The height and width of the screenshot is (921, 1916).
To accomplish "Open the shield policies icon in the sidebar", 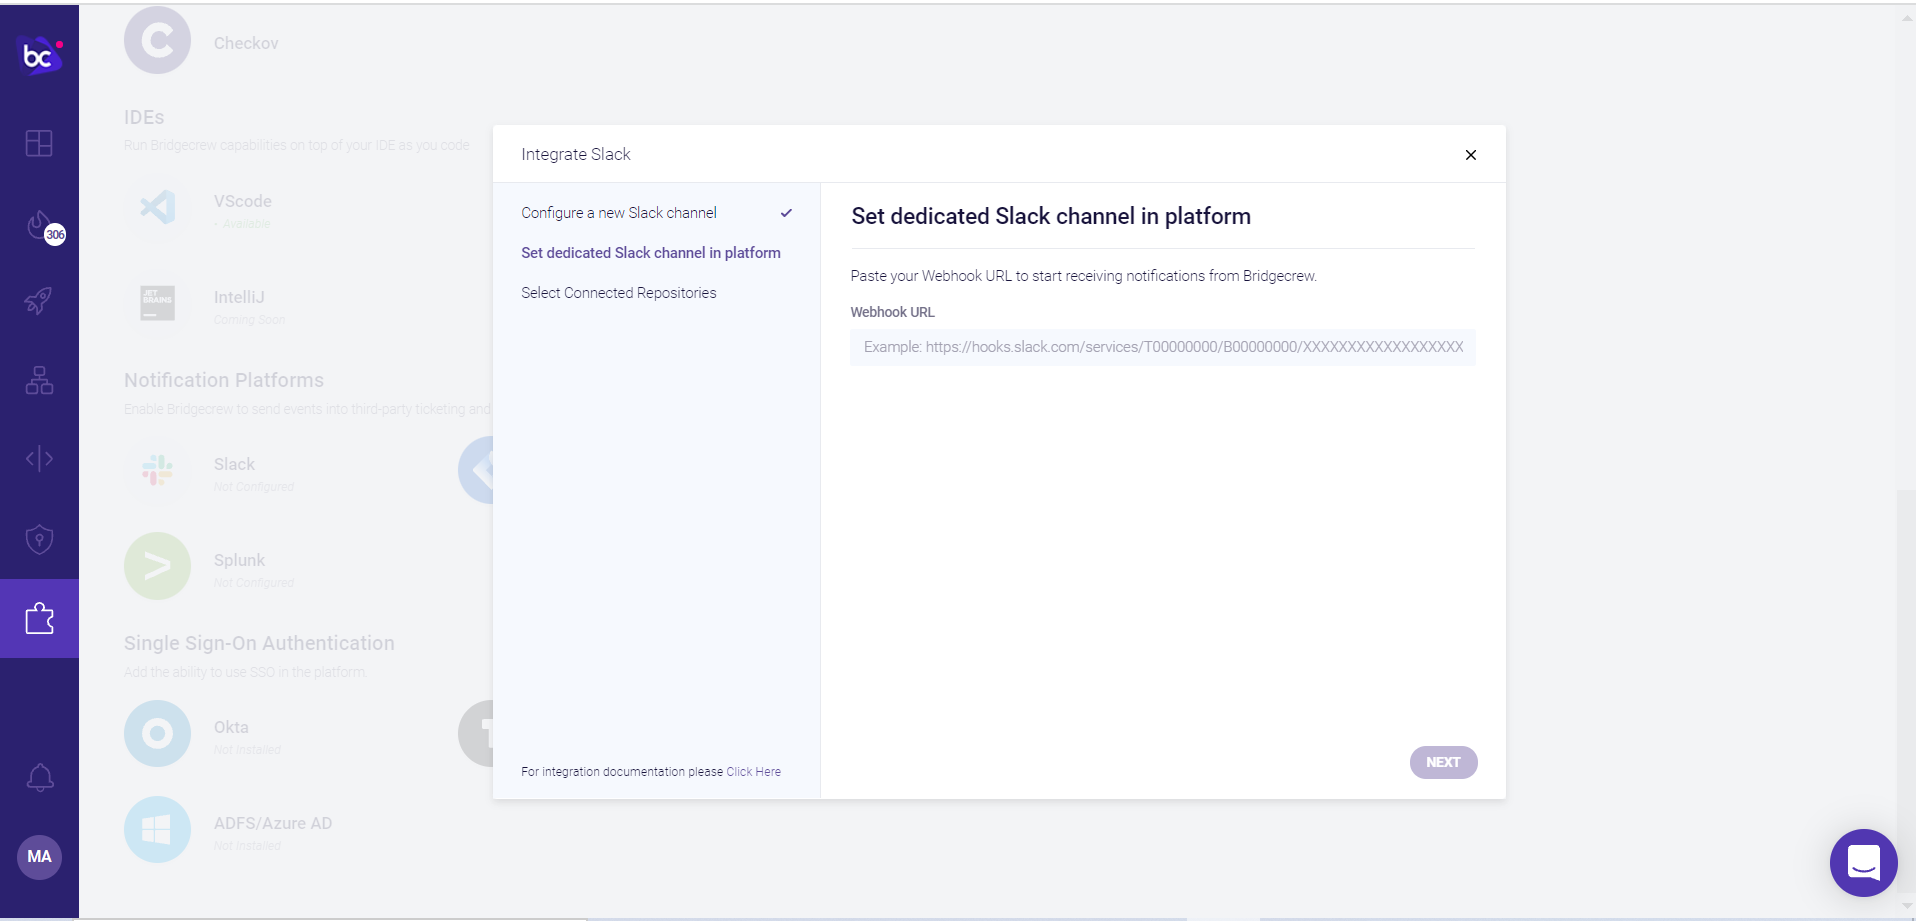I will click(39, 539).
